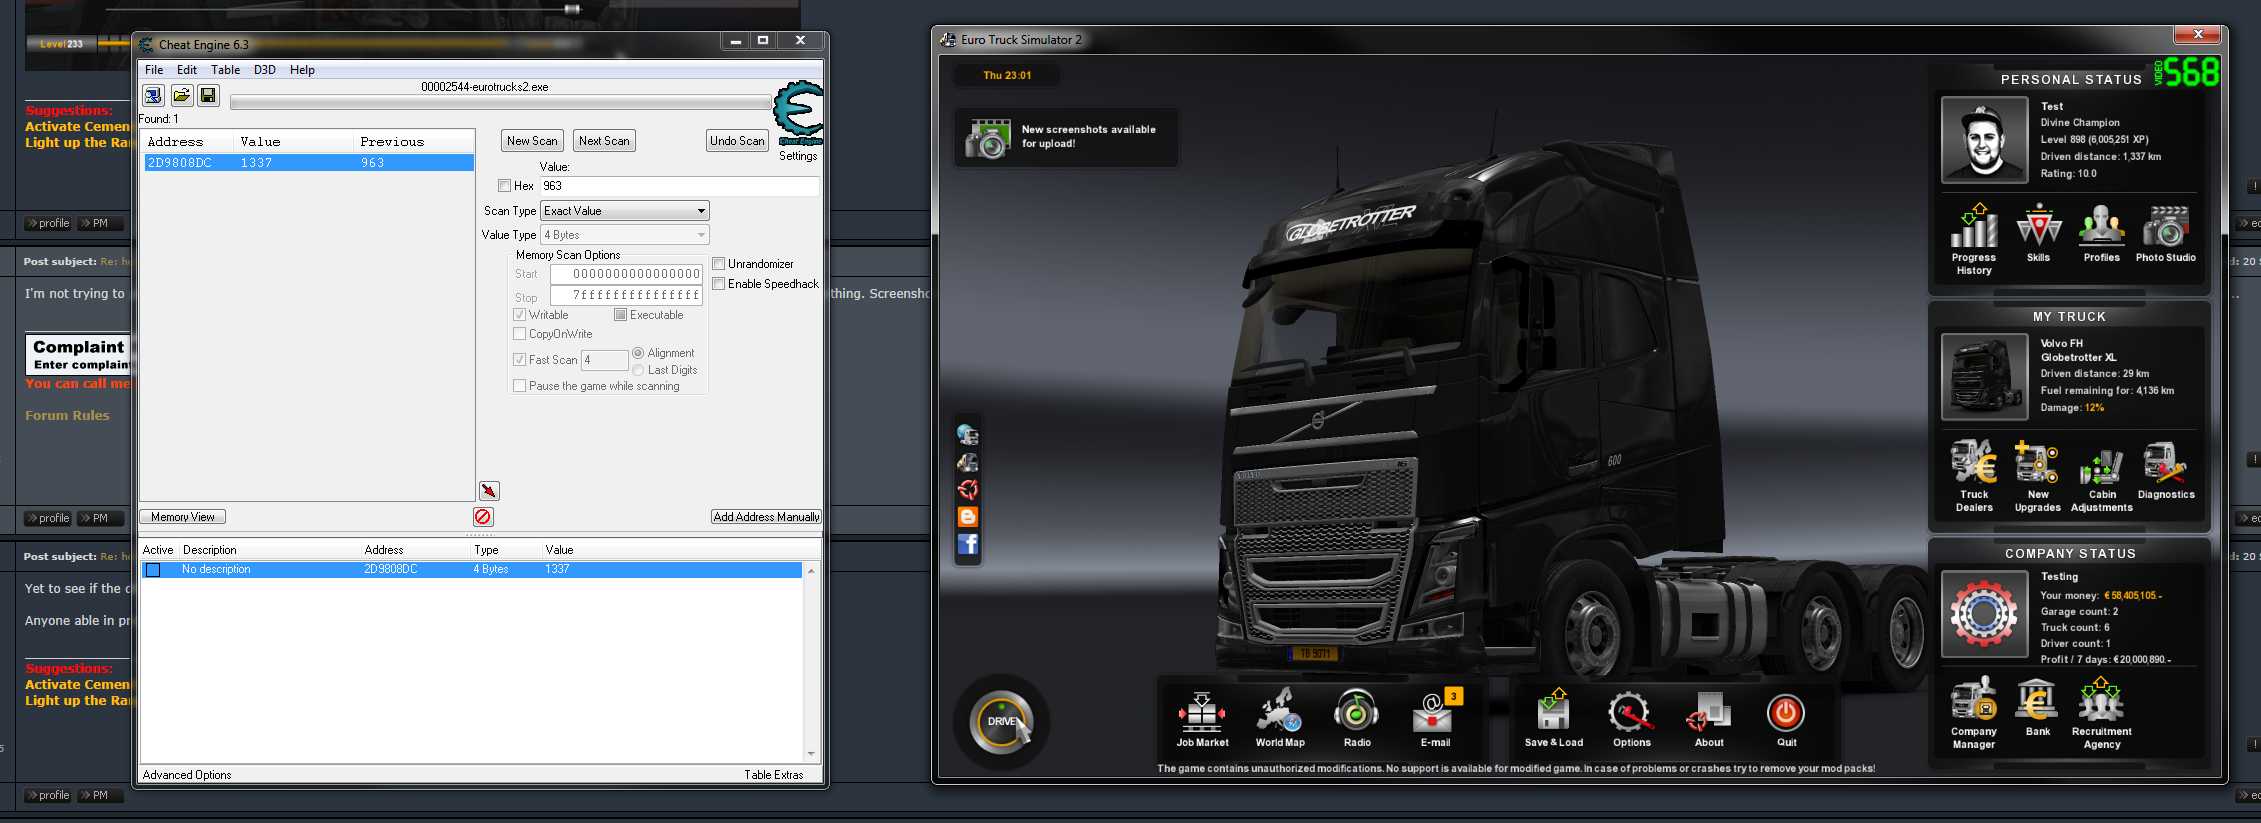Click the address list scrollbar down arrow
The width and height of the screenshot is (2261, 823).
point(811,753)
